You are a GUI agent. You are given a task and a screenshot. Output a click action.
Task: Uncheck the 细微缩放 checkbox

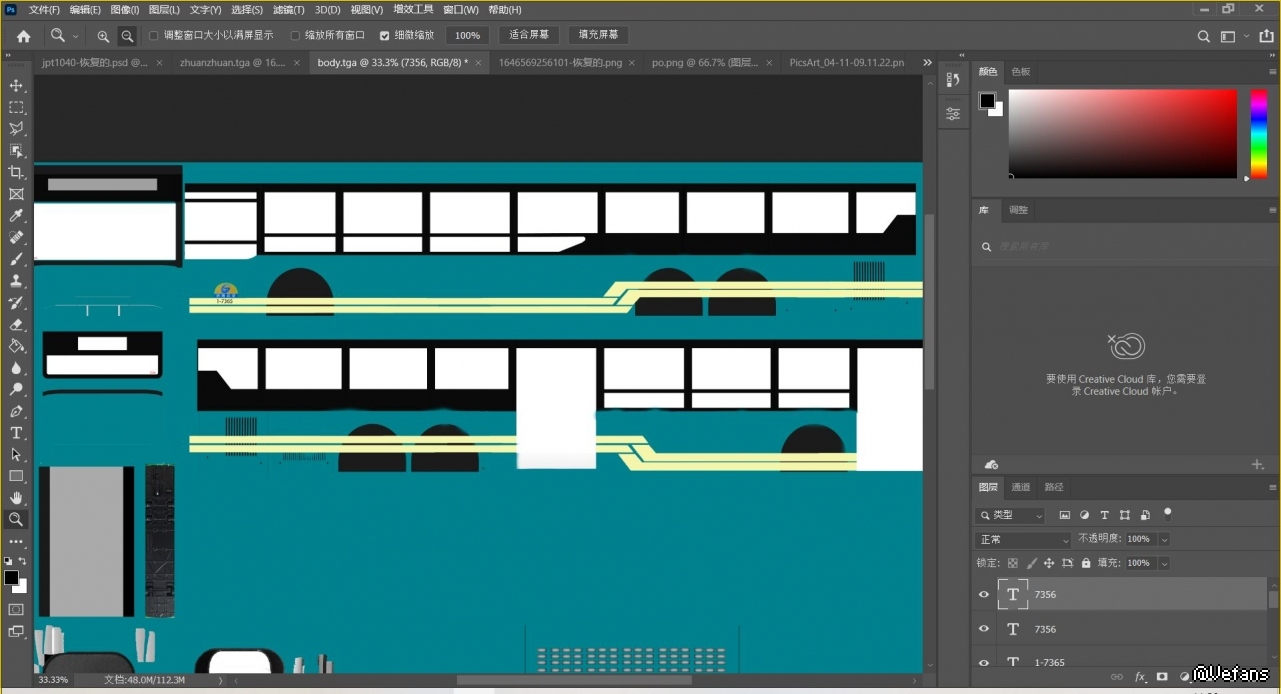pyautogui.click(x=385, y=35)
